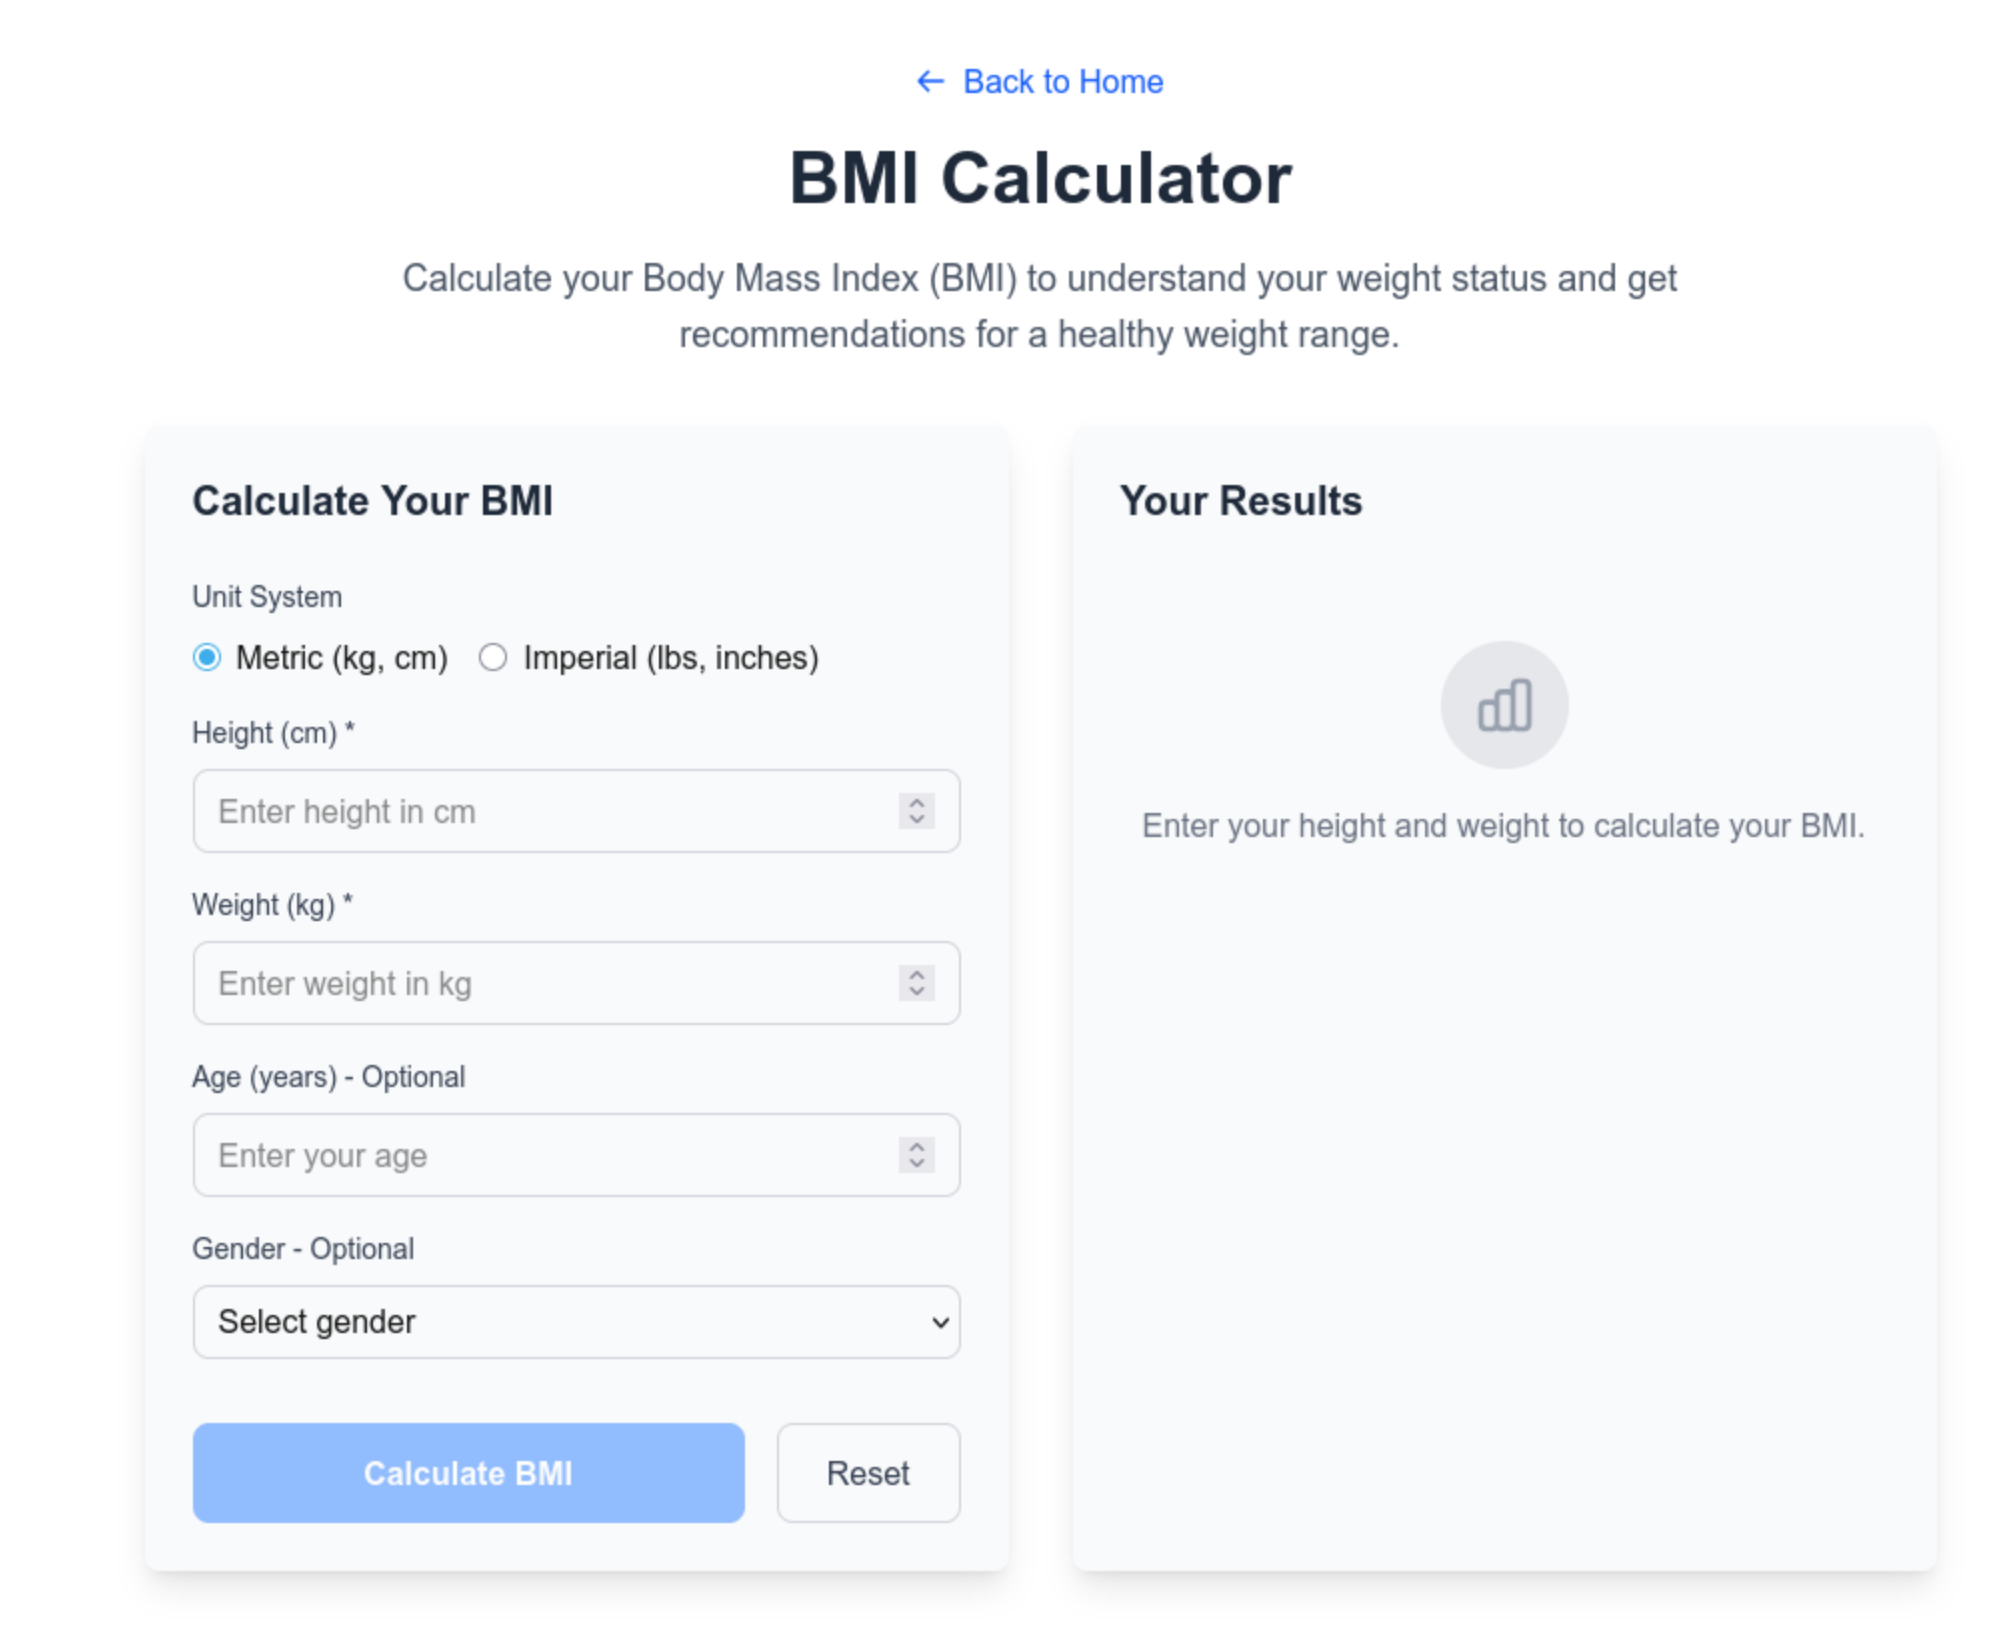Viewport: 2016px width, 1634px height.
Task: Increase weight using the up stepper arrow
Action: 916,974
